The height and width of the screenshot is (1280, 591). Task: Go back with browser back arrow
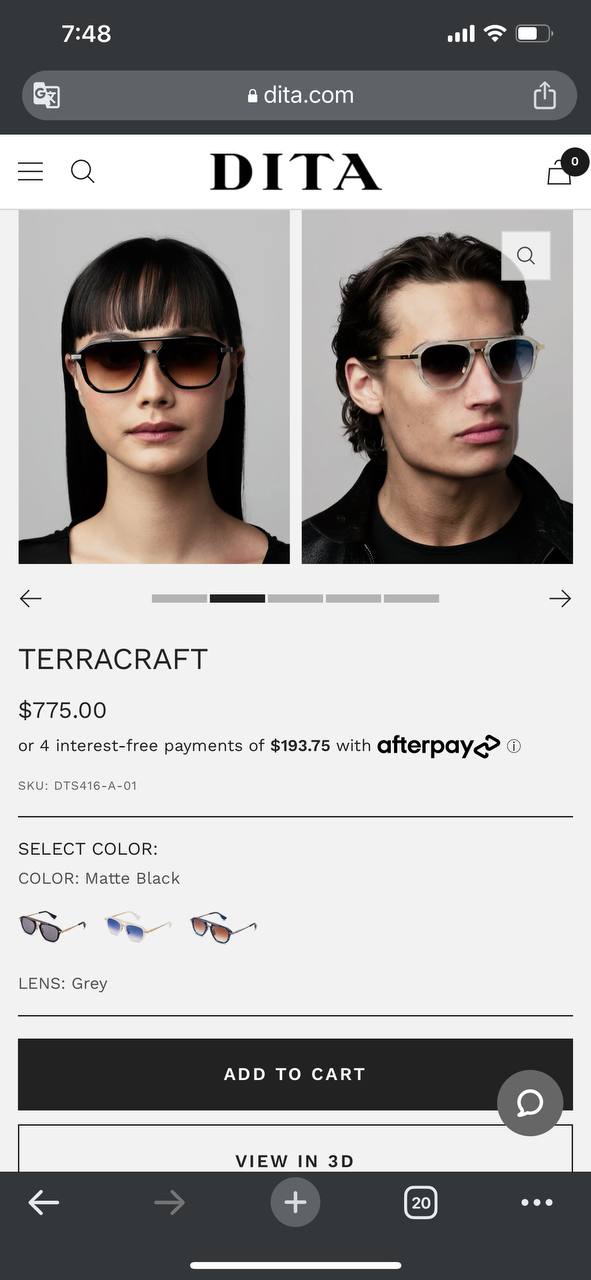[x=44, y=1202]
